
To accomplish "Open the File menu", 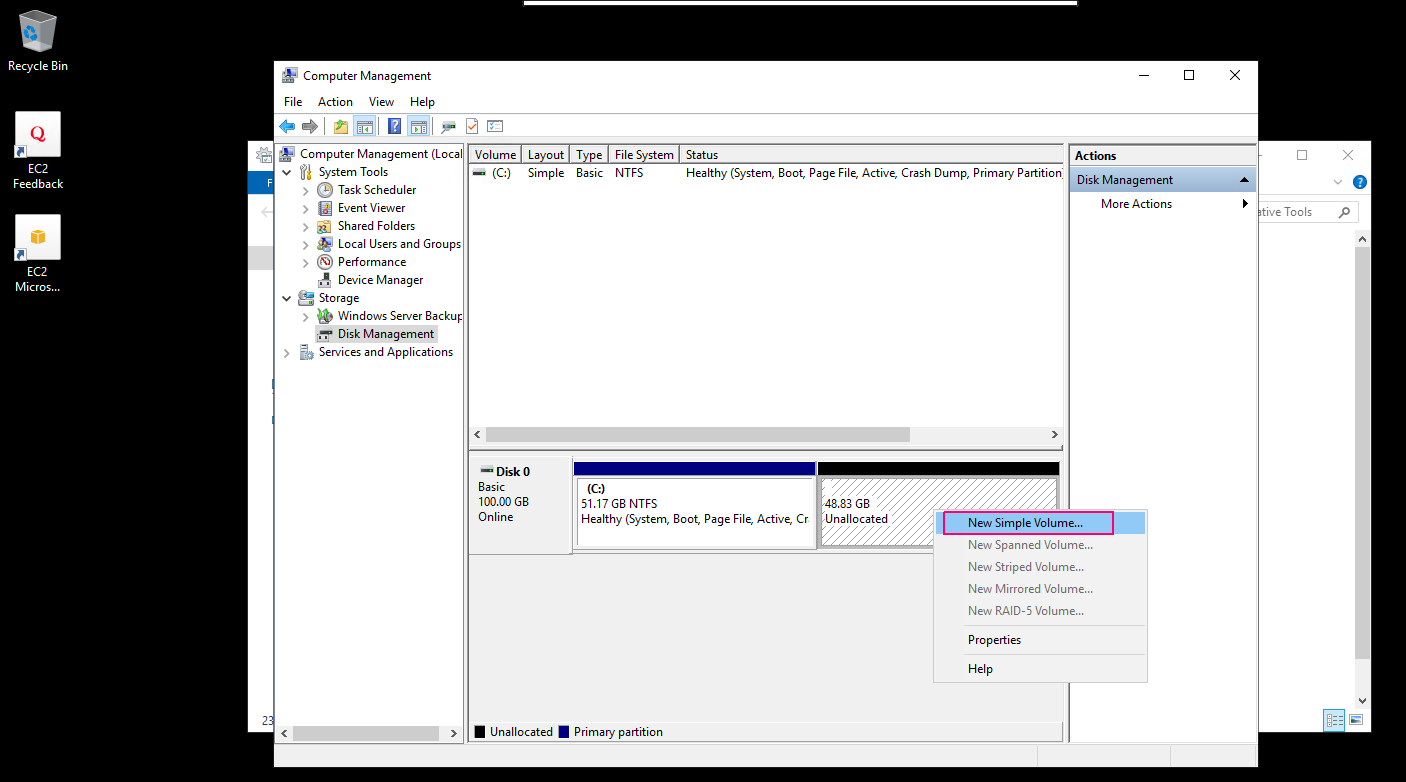I will coord(293,102).
